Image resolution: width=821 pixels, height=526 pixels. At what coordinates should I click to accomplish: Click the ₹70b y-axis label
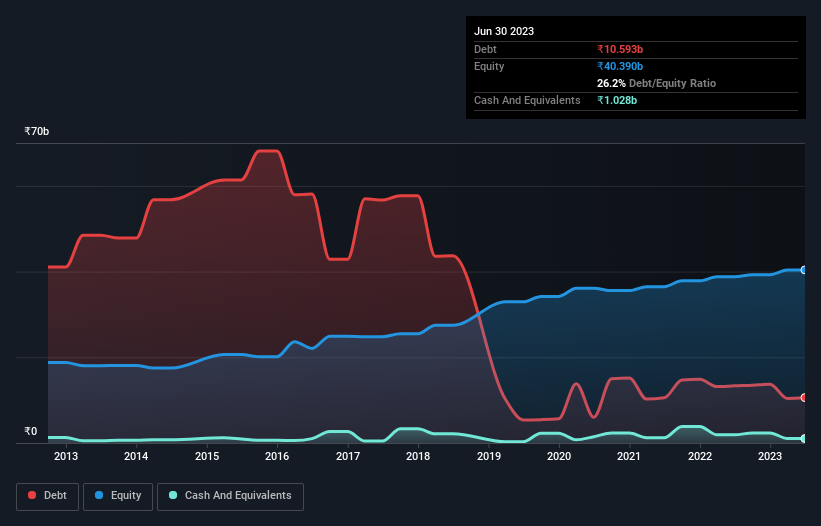[37, 131]
